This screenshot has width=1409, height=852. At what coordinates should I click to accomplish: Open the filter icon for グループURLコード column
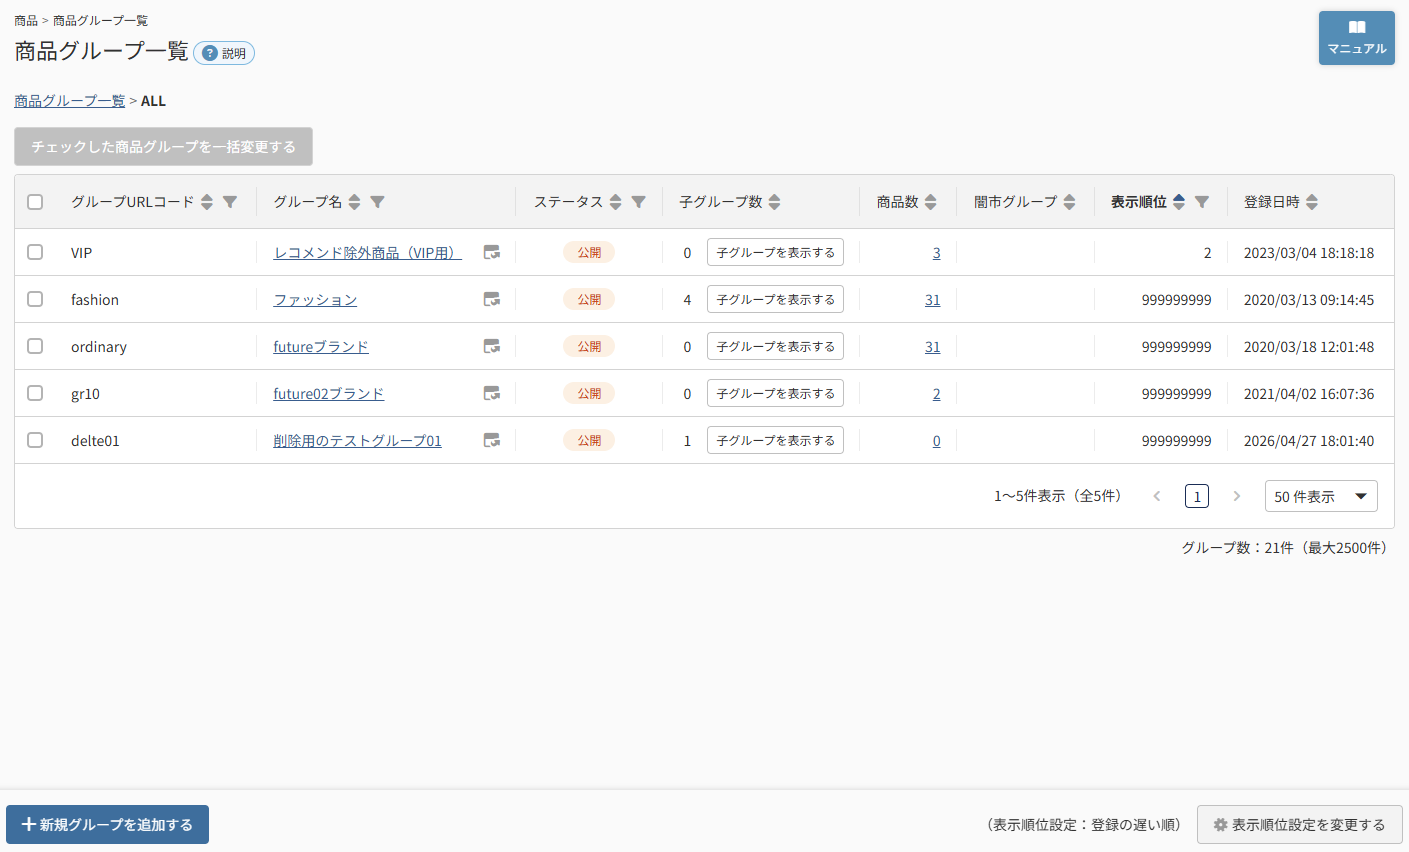click(230, 202)
